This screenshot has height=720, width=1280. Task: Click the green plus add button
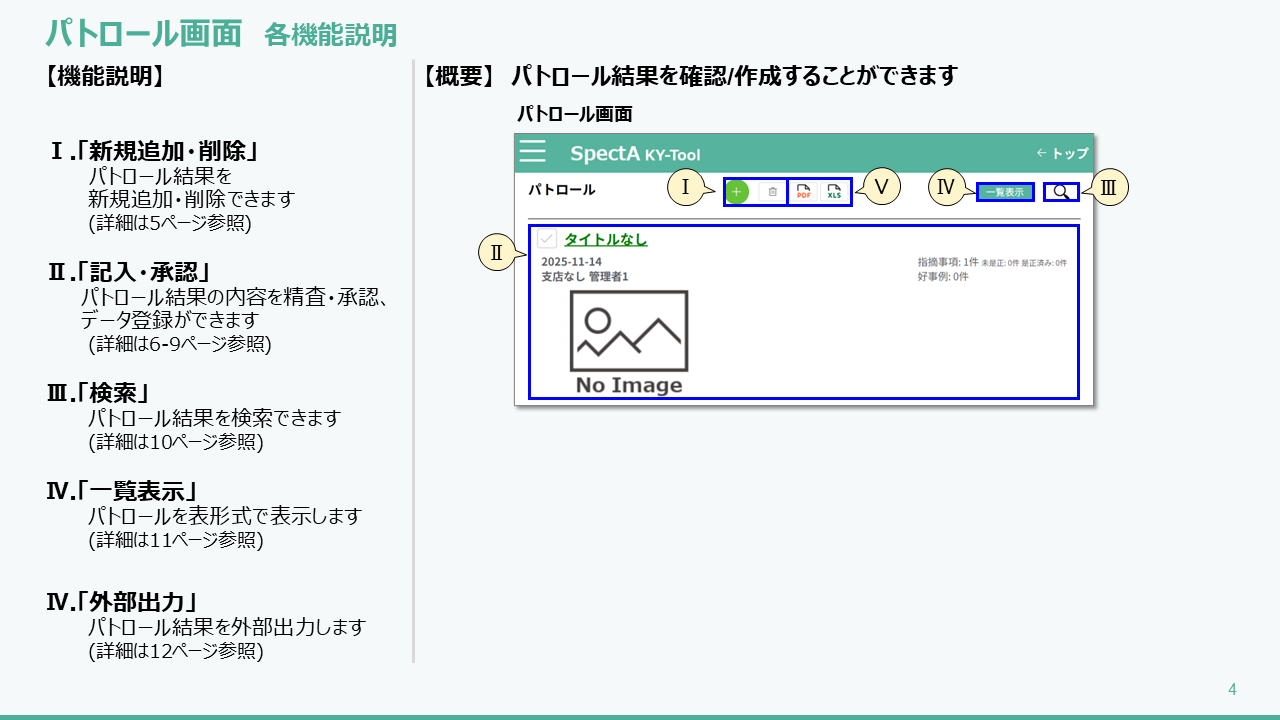coord(737,191)
